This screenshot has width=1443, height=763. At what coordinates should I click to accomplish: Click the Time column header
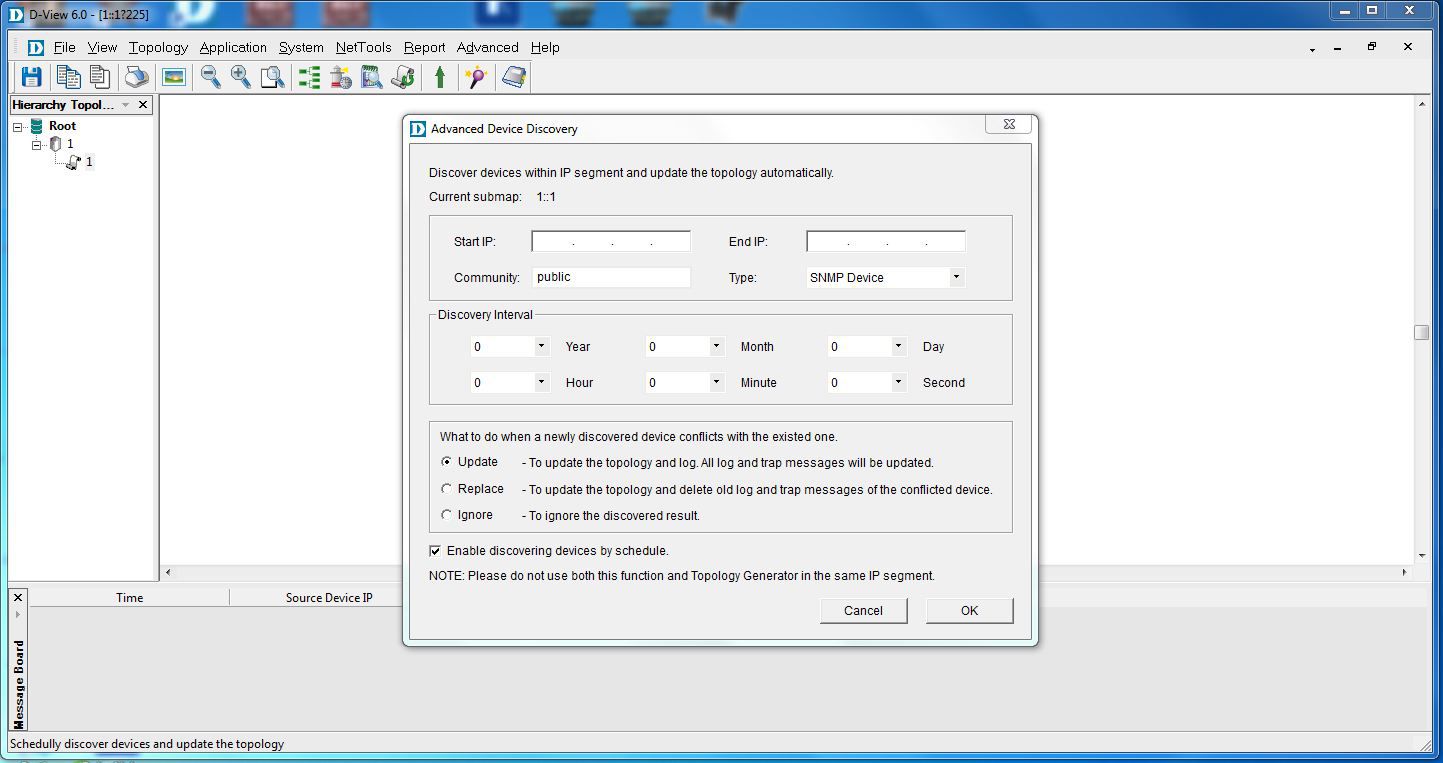tap(130, 598)
